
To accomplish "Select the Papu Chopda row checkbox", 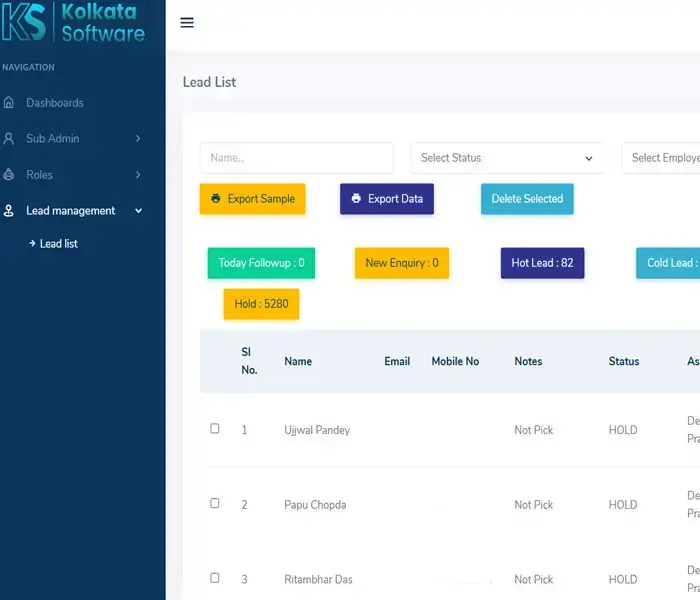I will click(x=215, y=504).
